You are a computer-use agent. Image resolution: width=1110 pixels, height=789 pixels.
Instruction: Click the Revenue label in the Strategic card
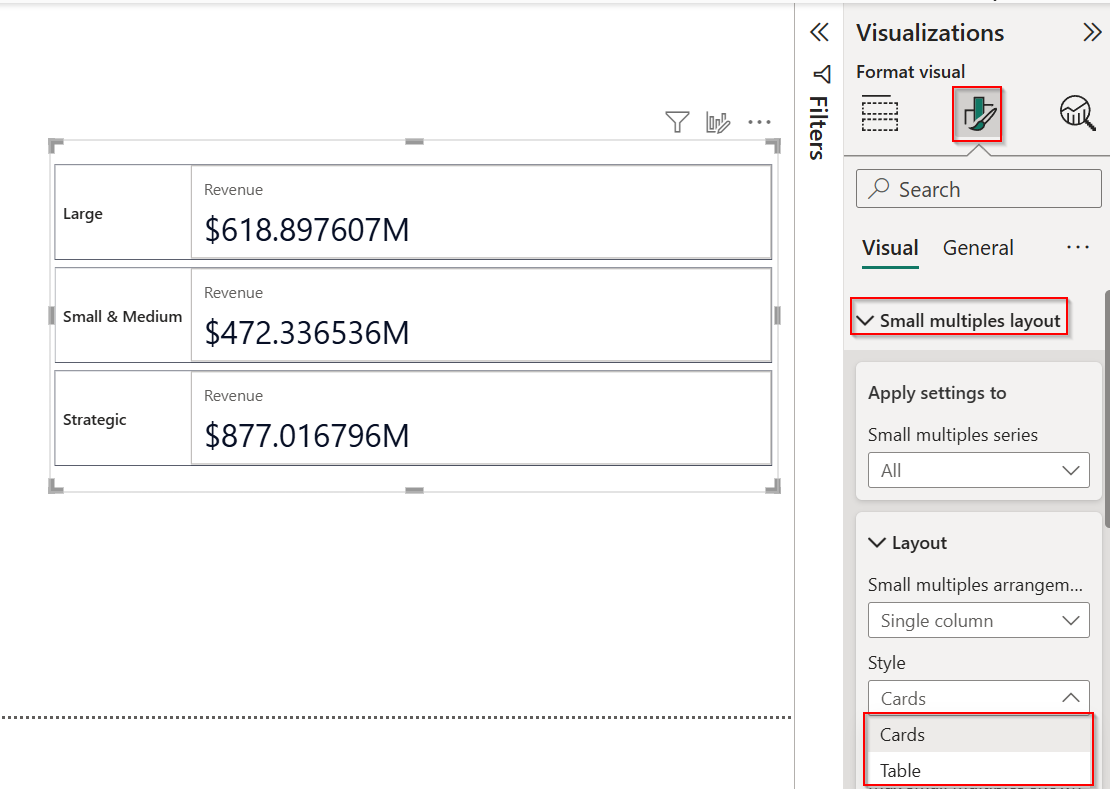click(x=233, y=396)
